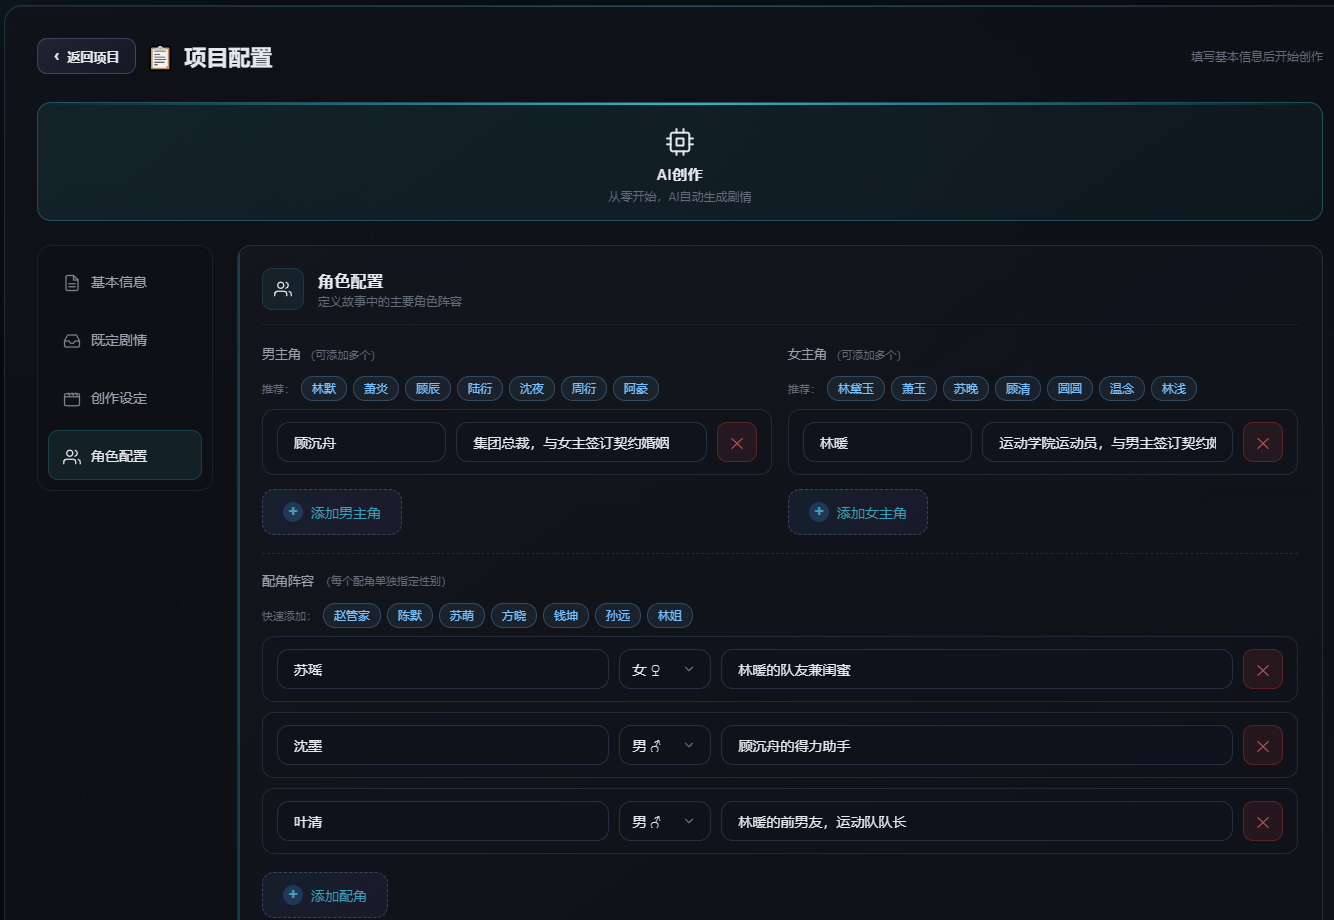Switch to 既定剧情 section
The width and height of the screenshot is (1334, 920).
(x=125, y=340)
